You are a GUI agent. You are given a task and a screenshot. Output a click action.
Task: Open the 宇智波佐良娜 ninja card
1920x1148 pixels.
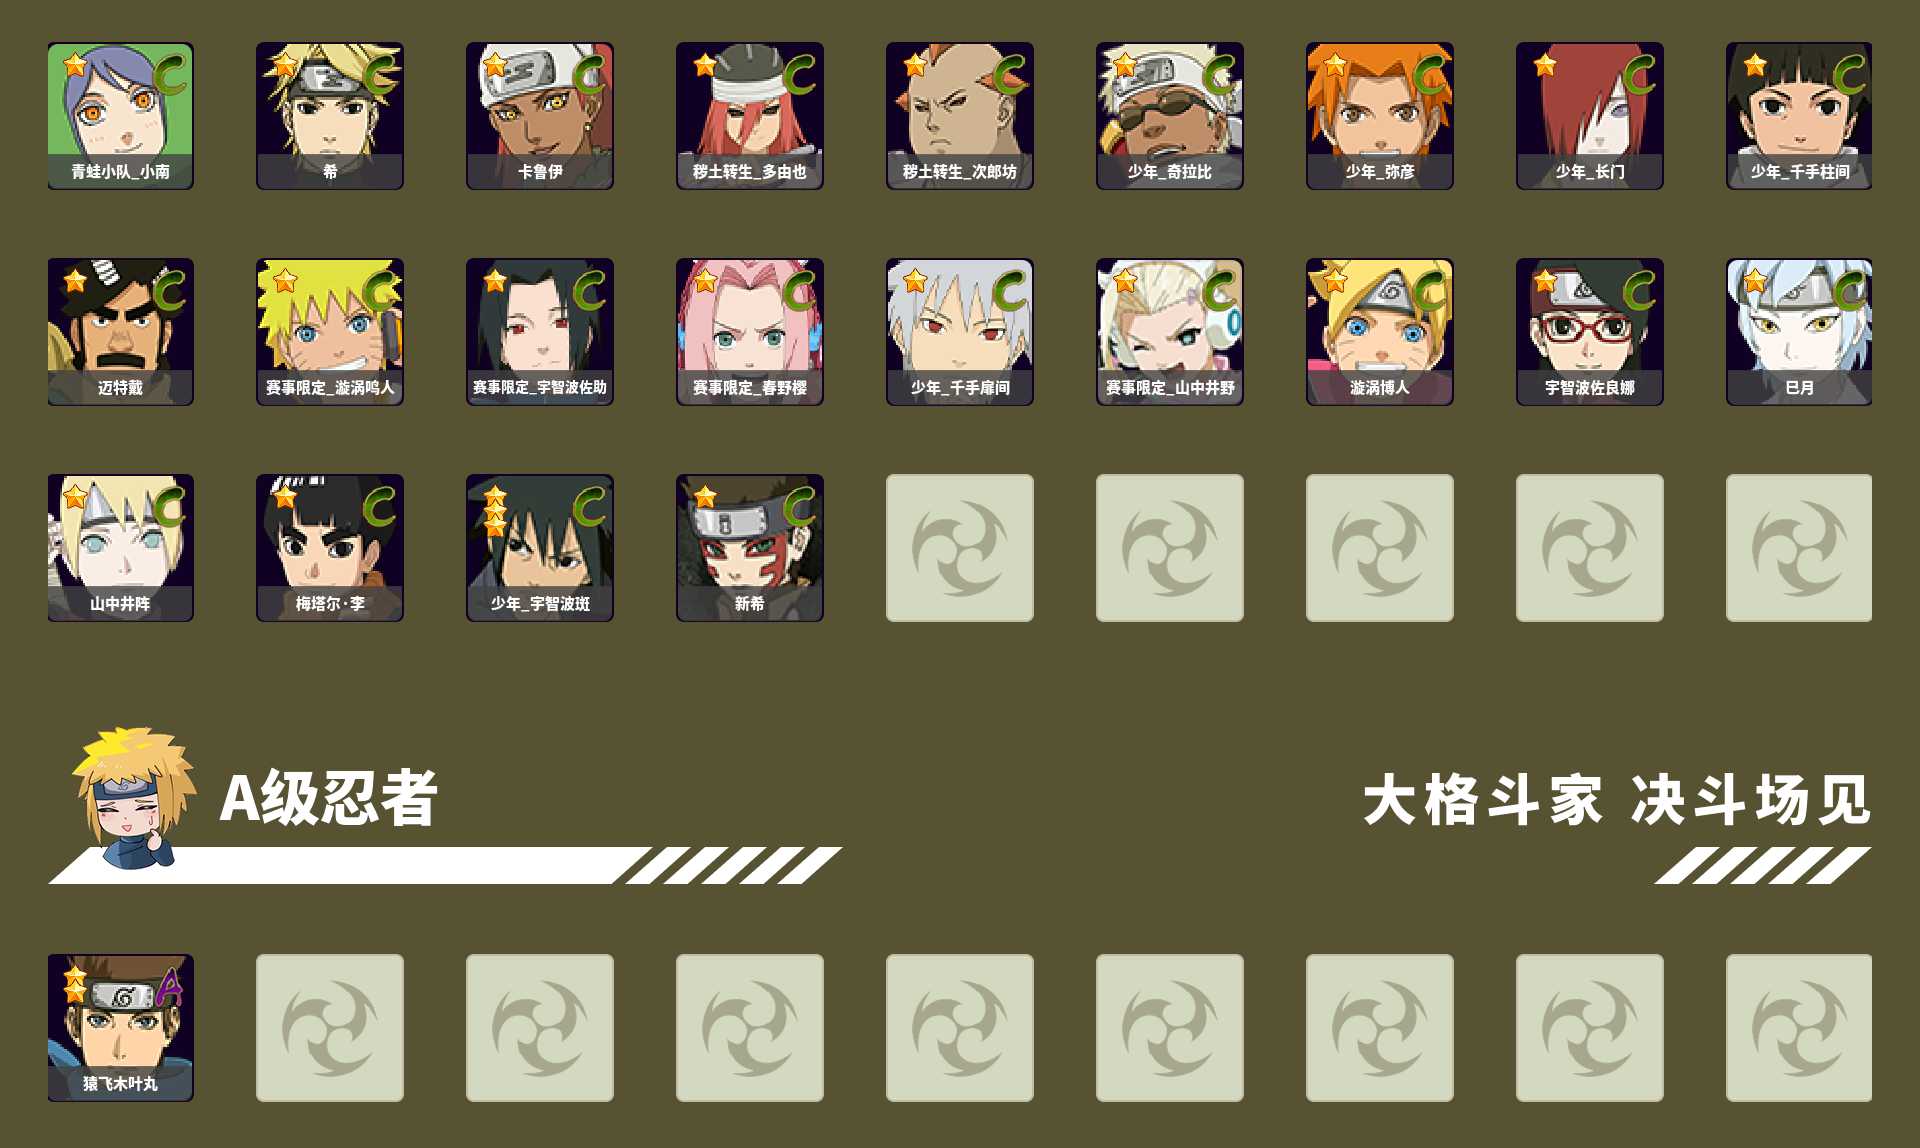[x=1590, y=332]
